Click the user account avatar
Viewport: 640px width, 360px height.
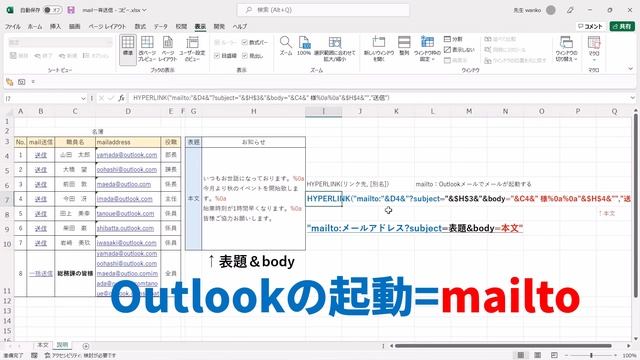click(551, 10)
